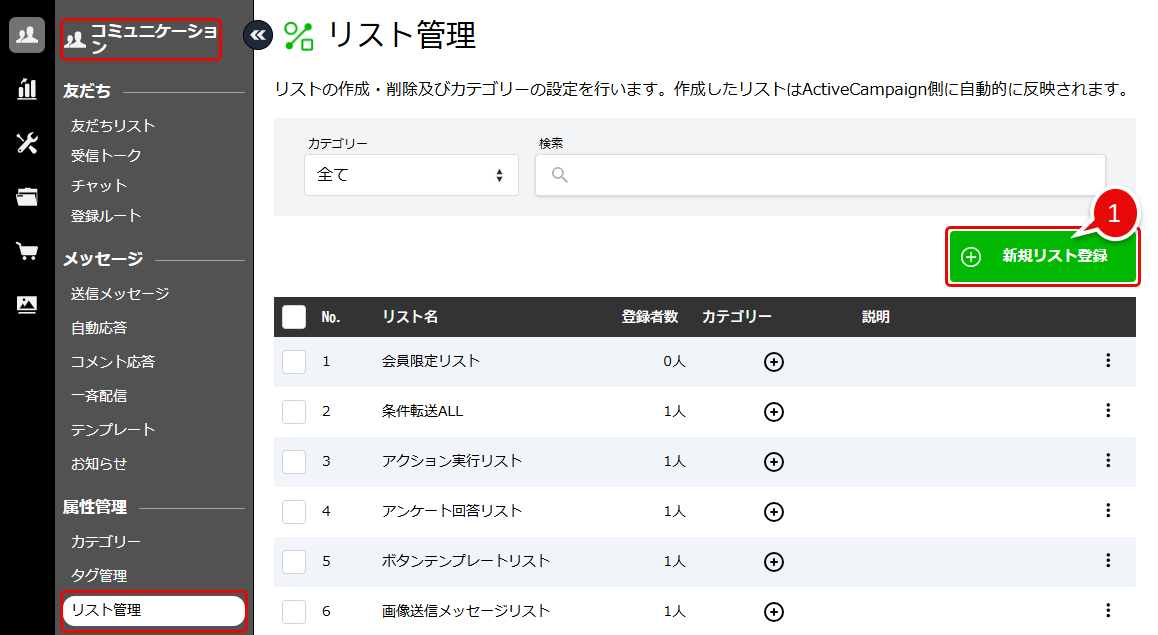Viewport: 1158px width, 635px height.
Task: Click the 新規リスト登録 button
Action: click(1043, 255)
